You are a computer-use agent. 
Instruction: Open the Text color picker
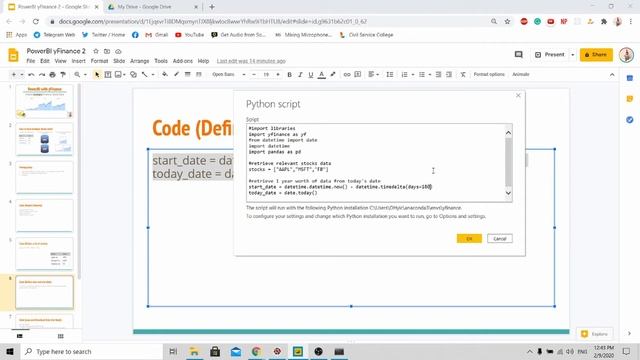[x=322, y=75]
